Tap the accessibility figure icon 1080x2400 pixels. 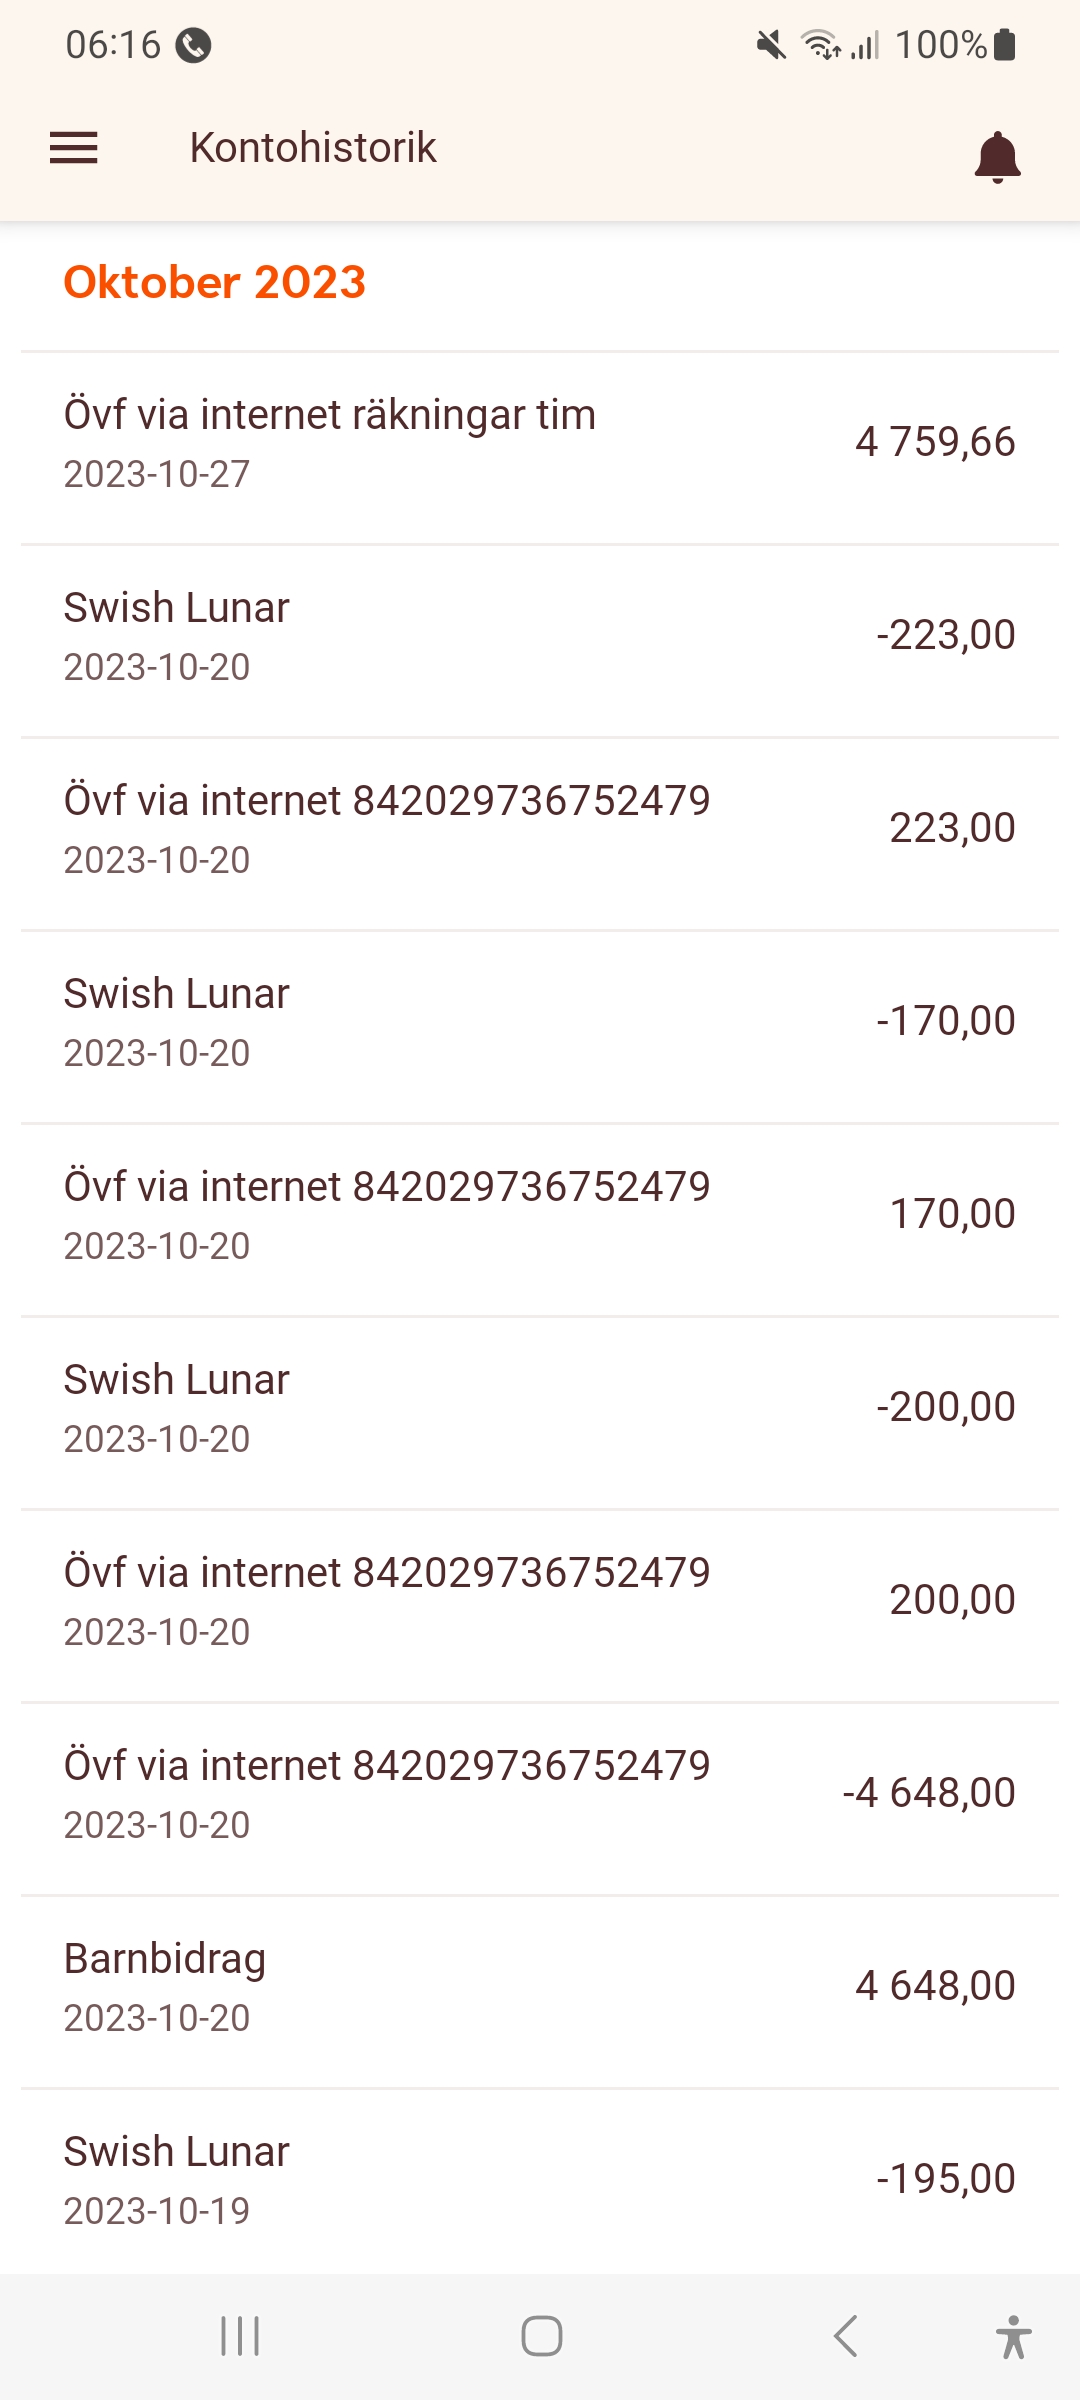[x=1012, y=2336]
